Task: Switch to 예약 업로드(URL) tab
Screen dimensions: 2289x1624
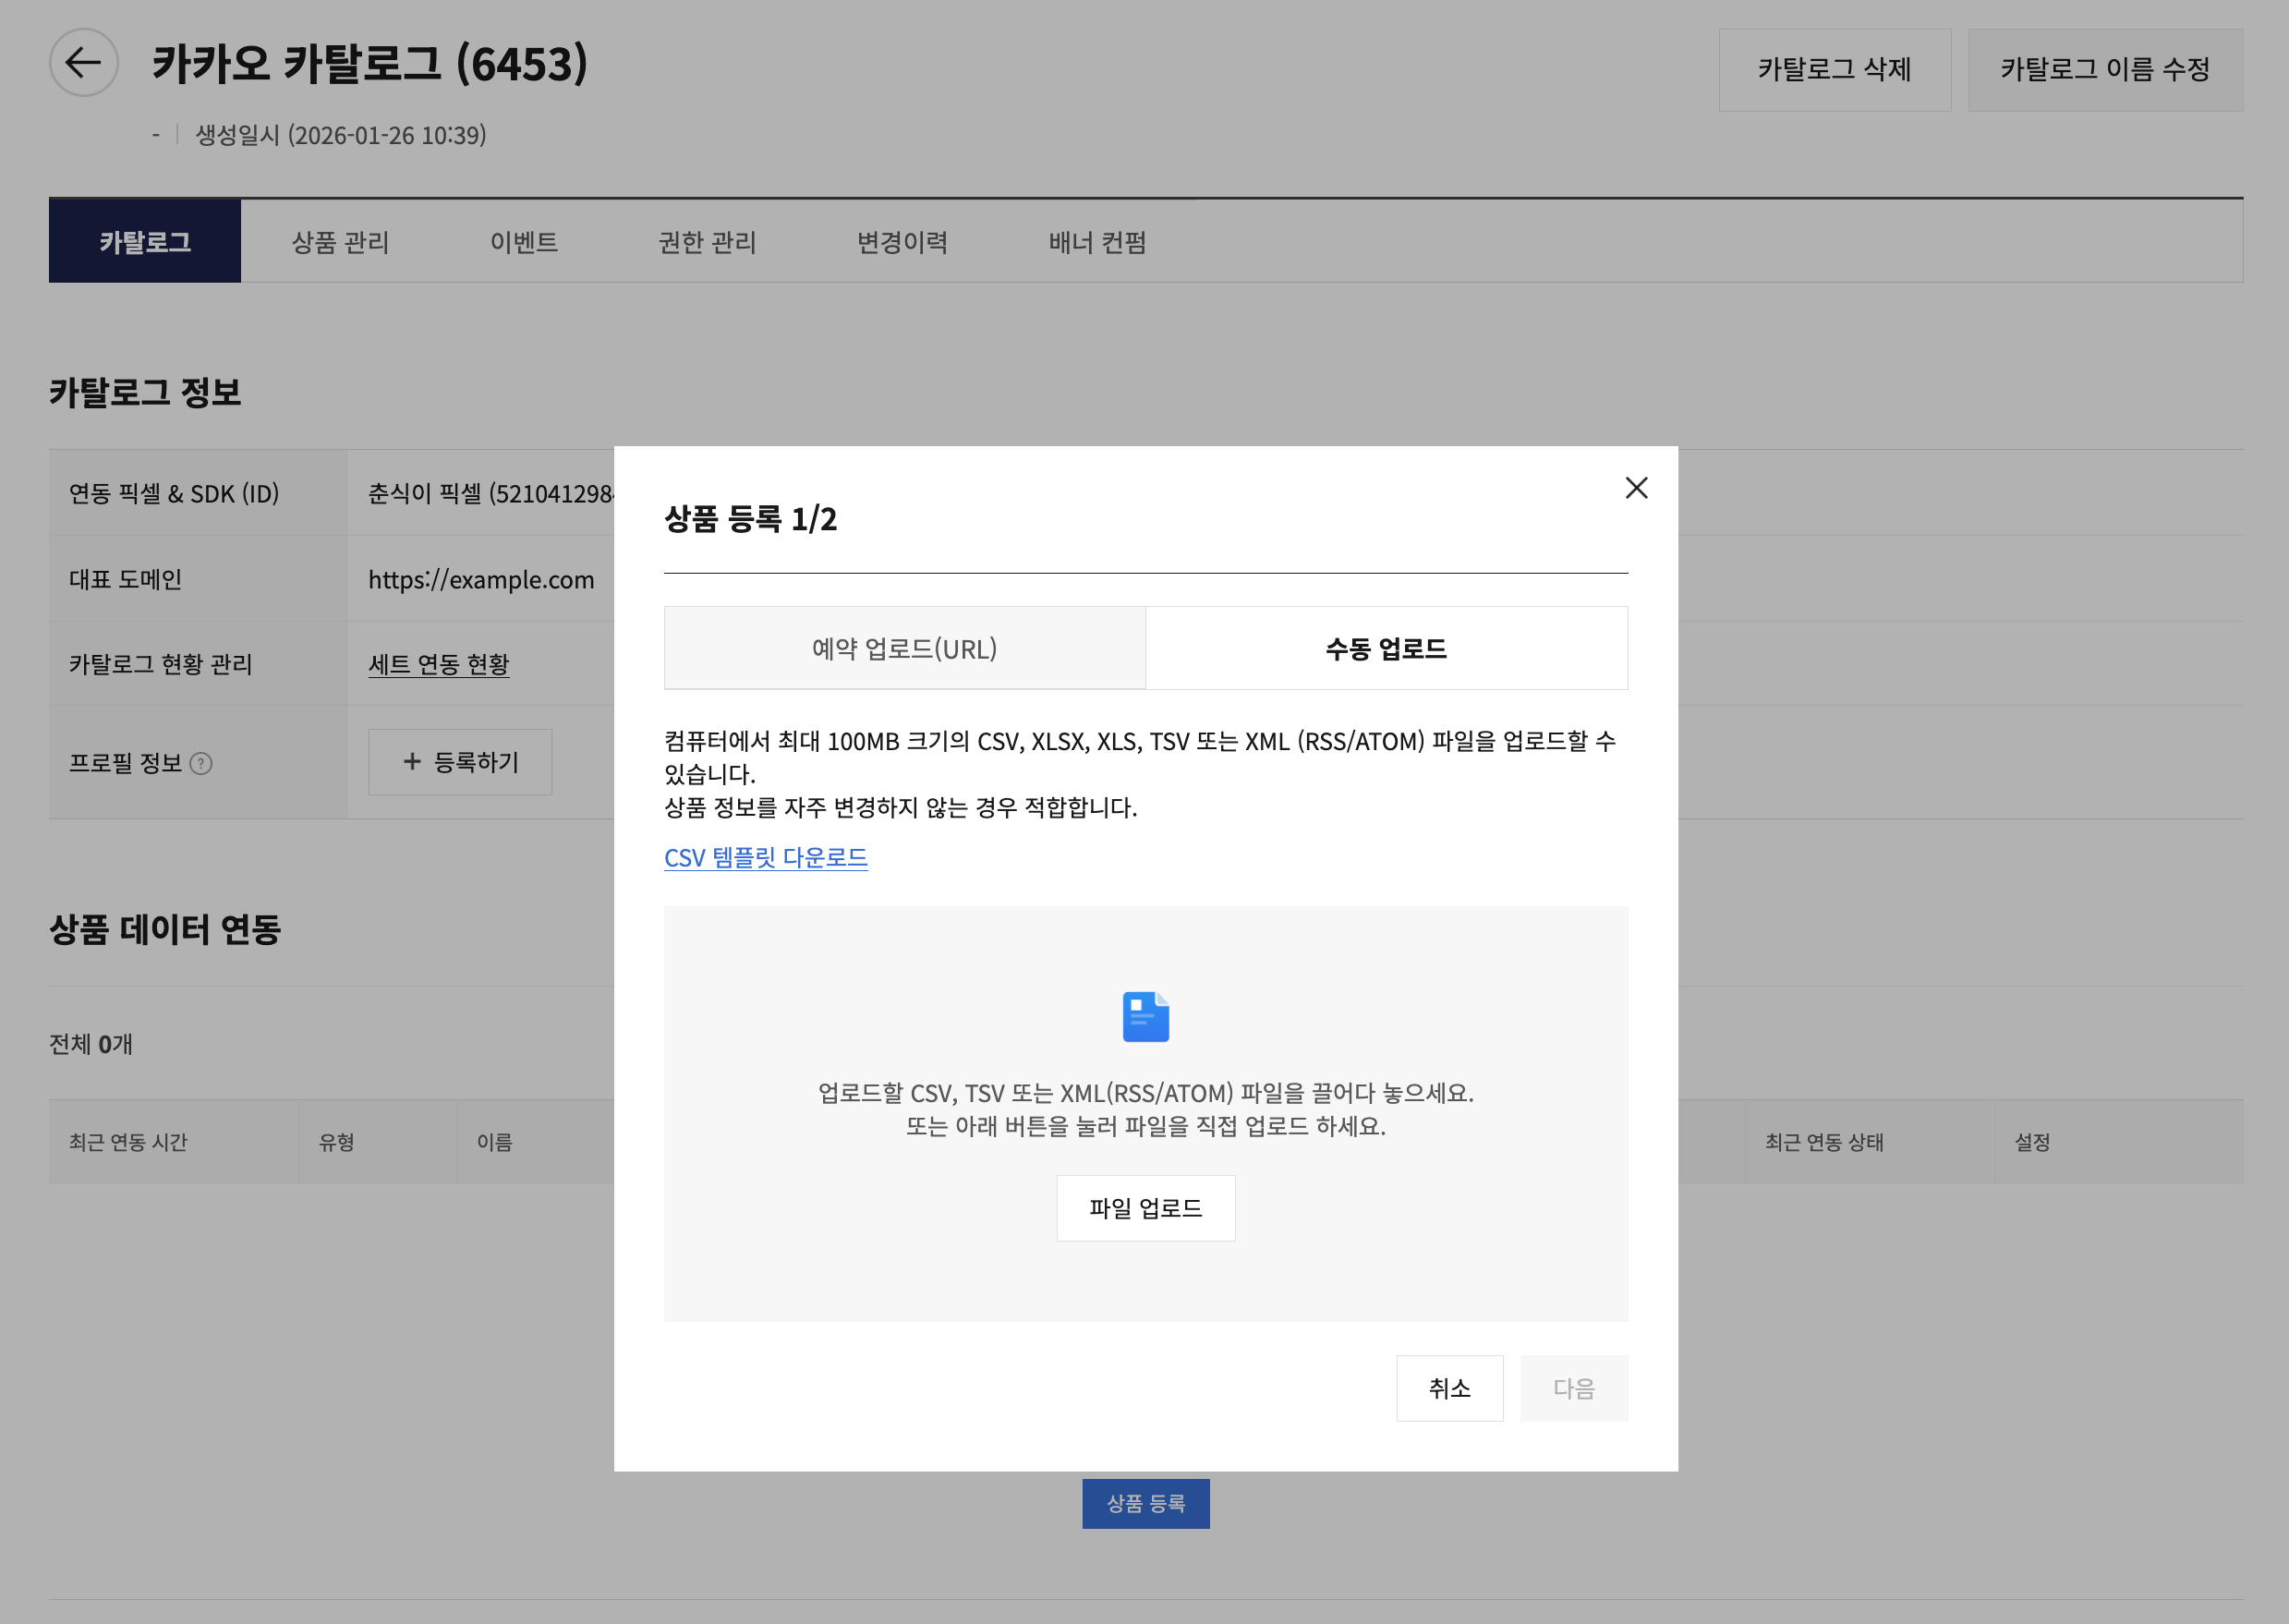Action: [904, 648]
